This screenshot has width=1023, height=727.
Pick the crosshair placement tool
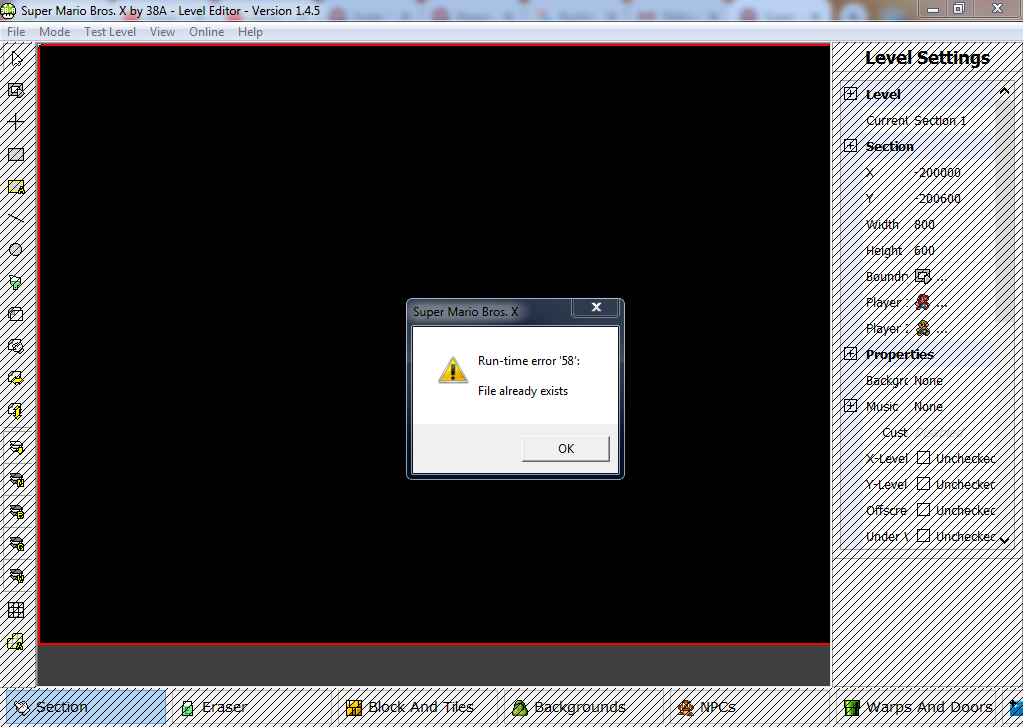tap(16, 121)
